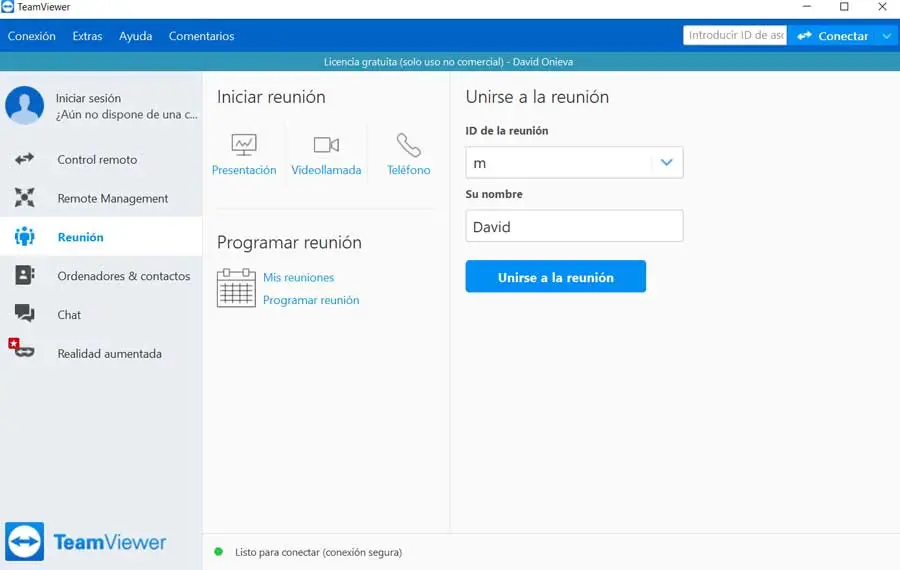Click the Videollamada label
The image size is (900, 570).
tap(326, 170)
